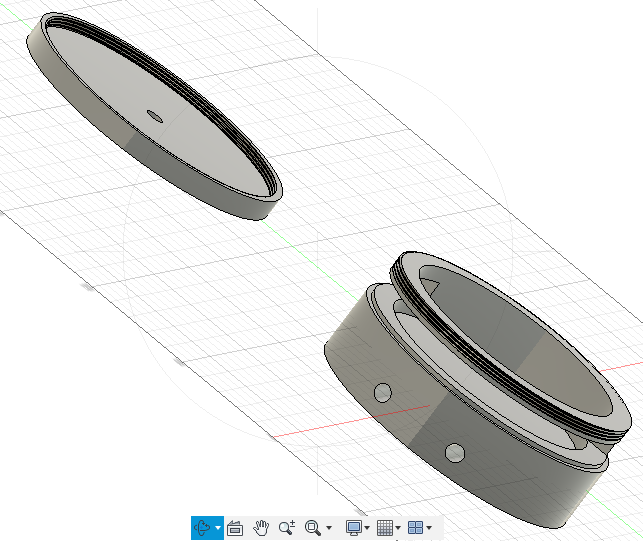643x541 pixels.
Task: Select the Pan hand tool
Action: point(261,528)
